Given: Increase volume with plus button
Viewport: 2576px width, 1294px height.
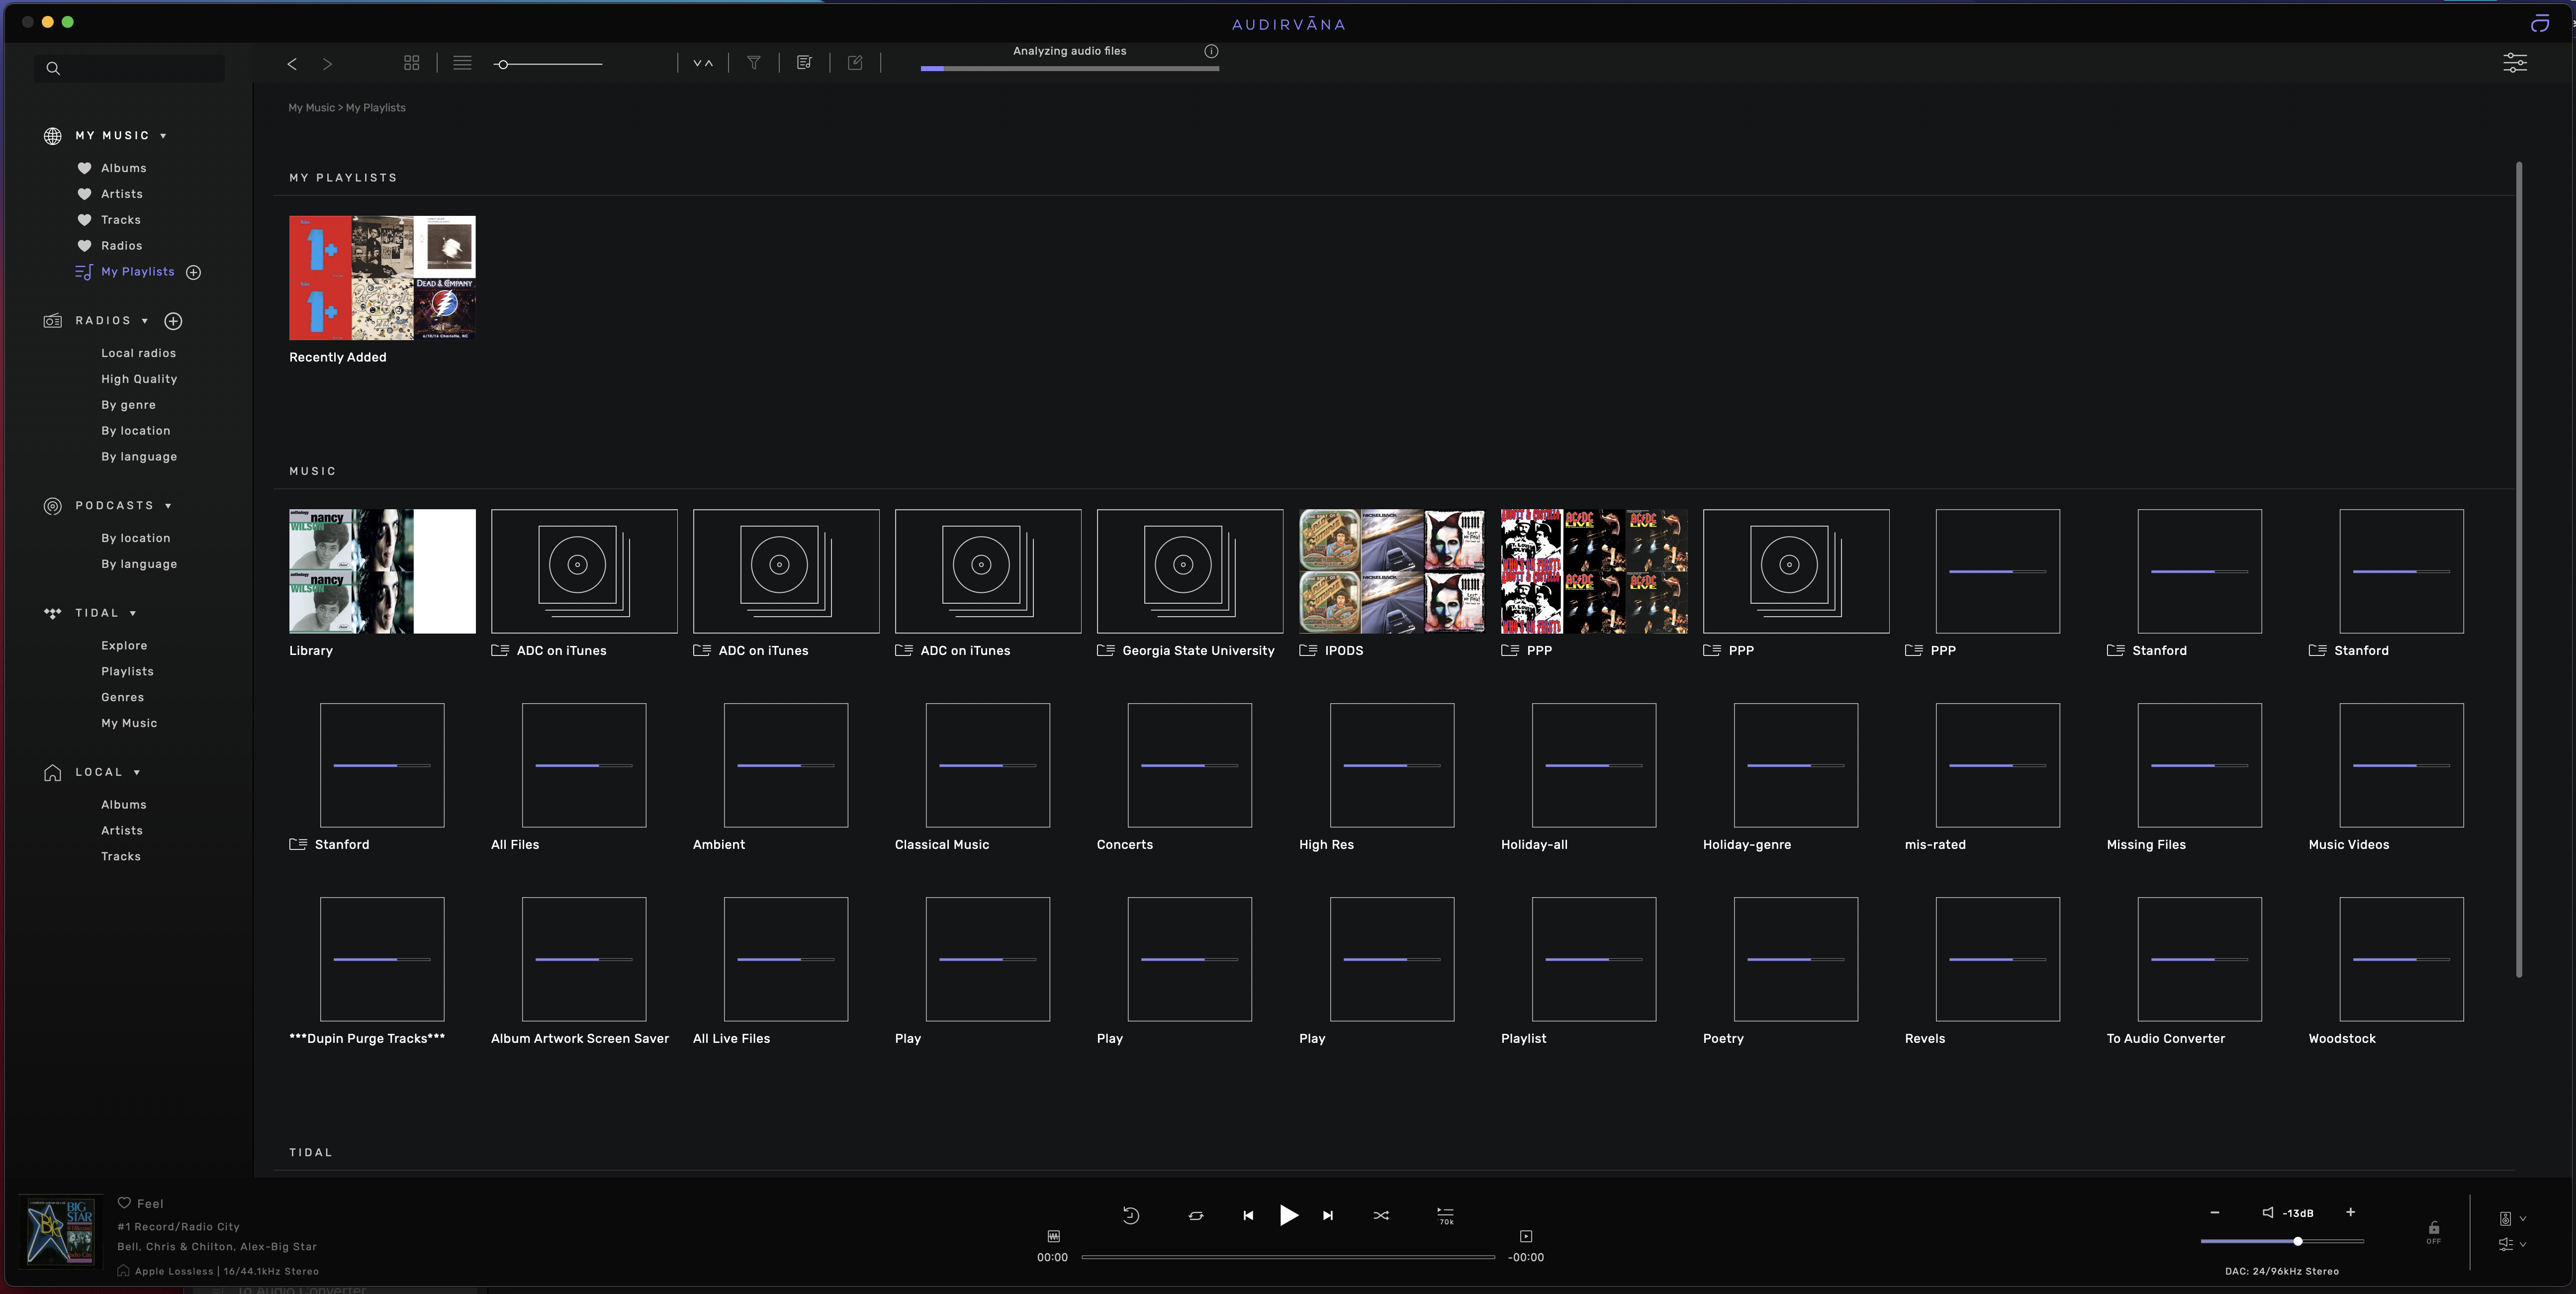Looking at the screenshot, I should coord(2350,1212).
